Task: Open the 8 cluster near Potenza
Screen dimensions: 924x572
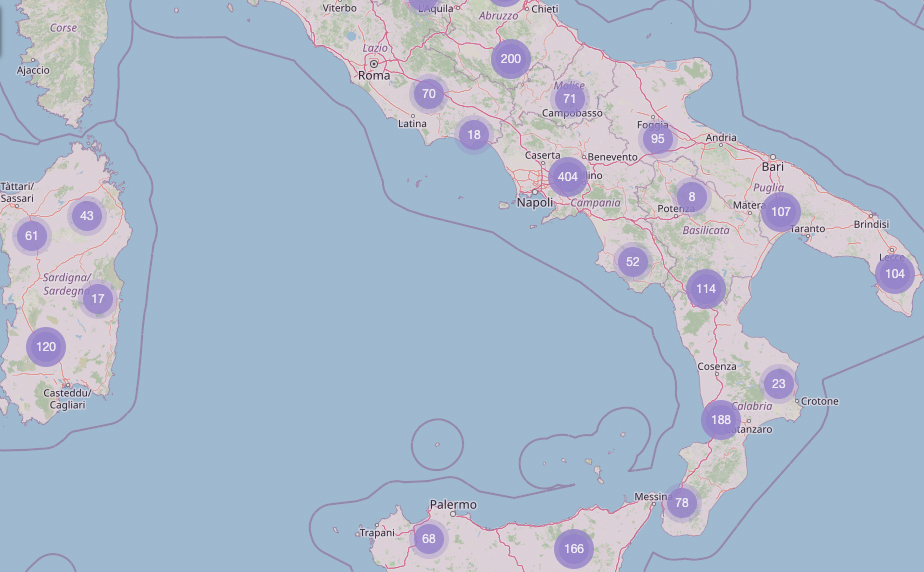Action: tap(691, 197)
